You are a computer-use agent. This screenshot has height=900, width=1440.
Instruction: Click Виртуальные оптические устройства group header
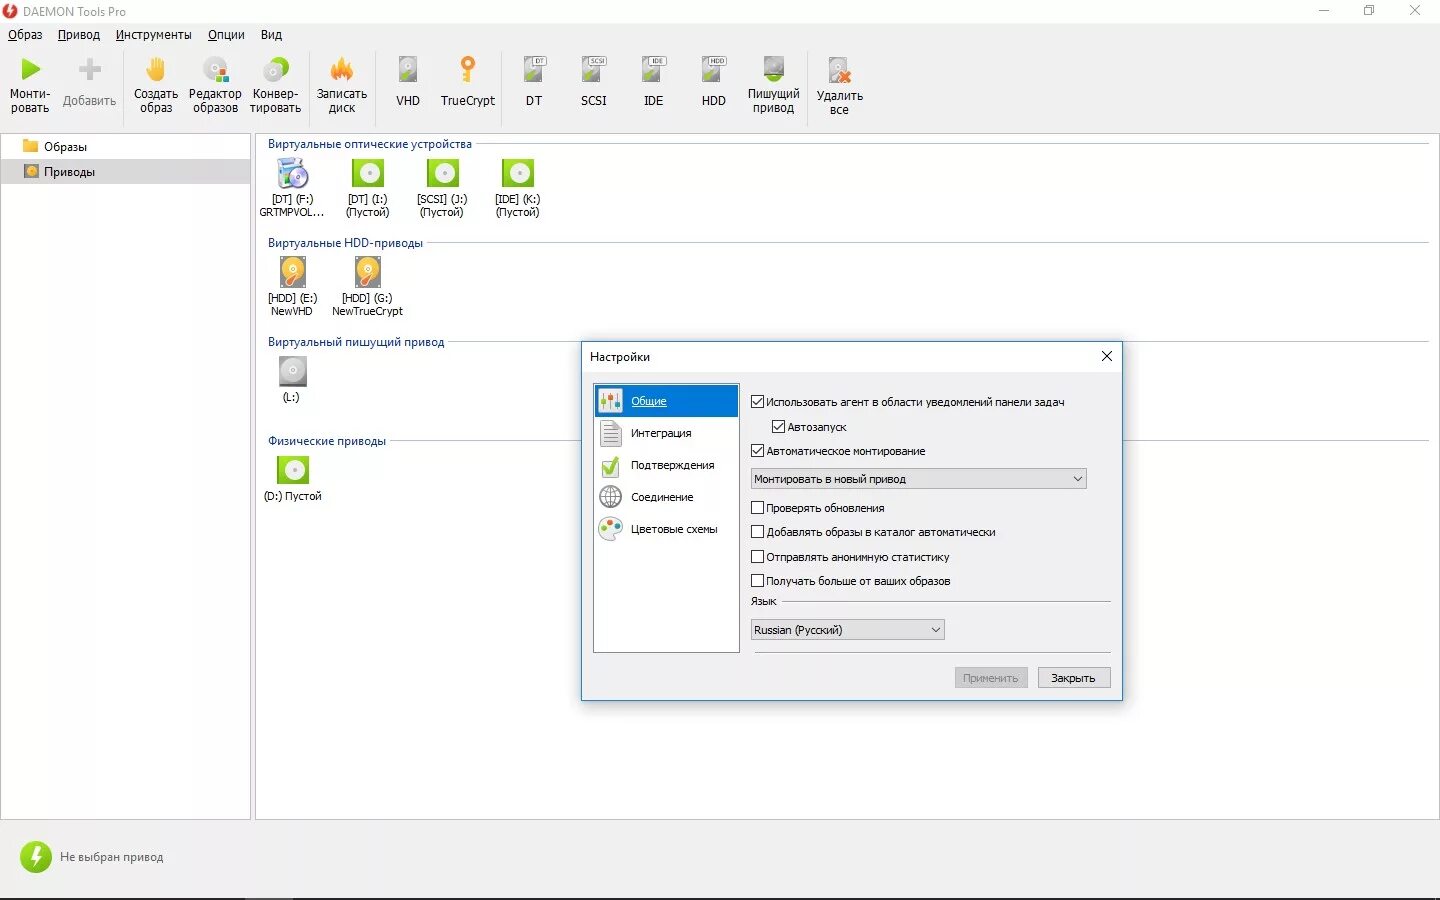(x=370, y=144)
